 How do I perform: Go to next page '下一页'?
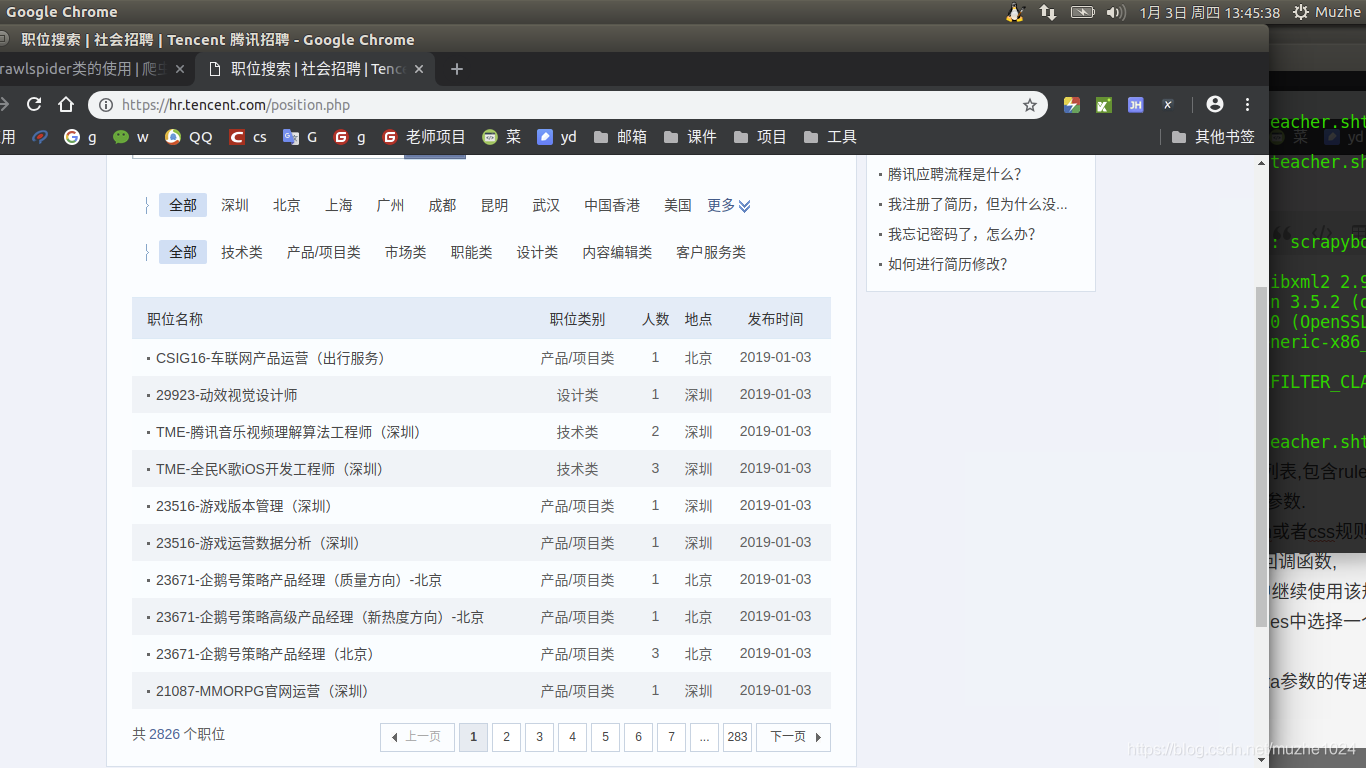[x=794, y=737]
